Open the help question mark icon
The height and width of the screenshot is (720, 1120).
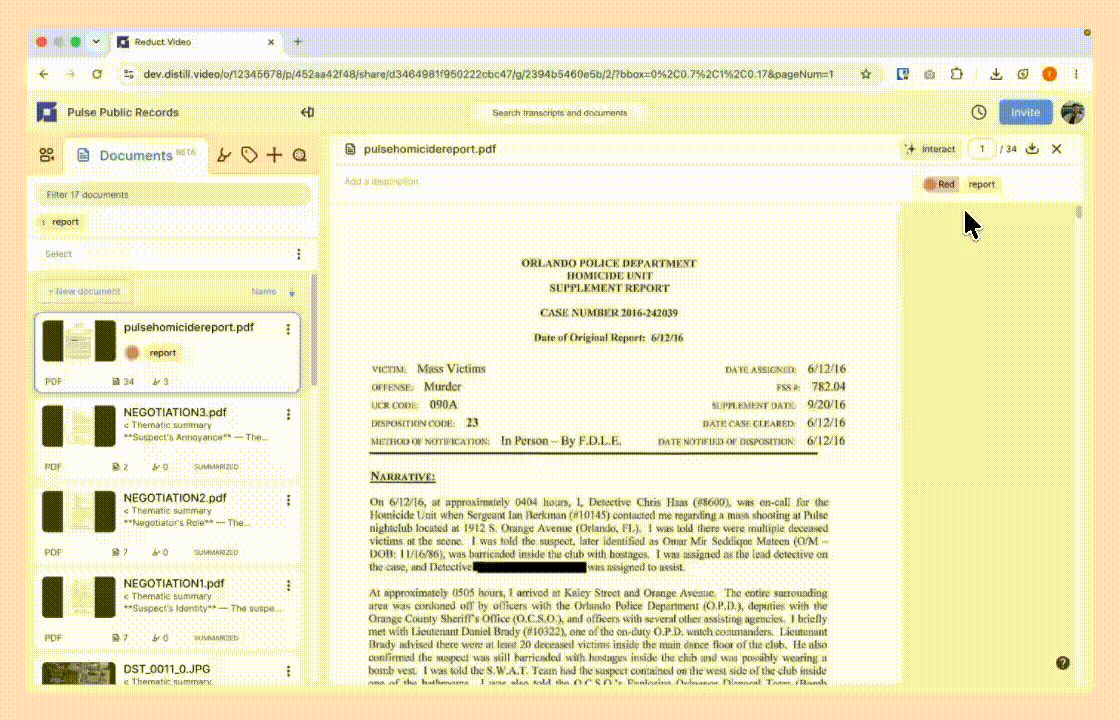[x=1063, y=663]
